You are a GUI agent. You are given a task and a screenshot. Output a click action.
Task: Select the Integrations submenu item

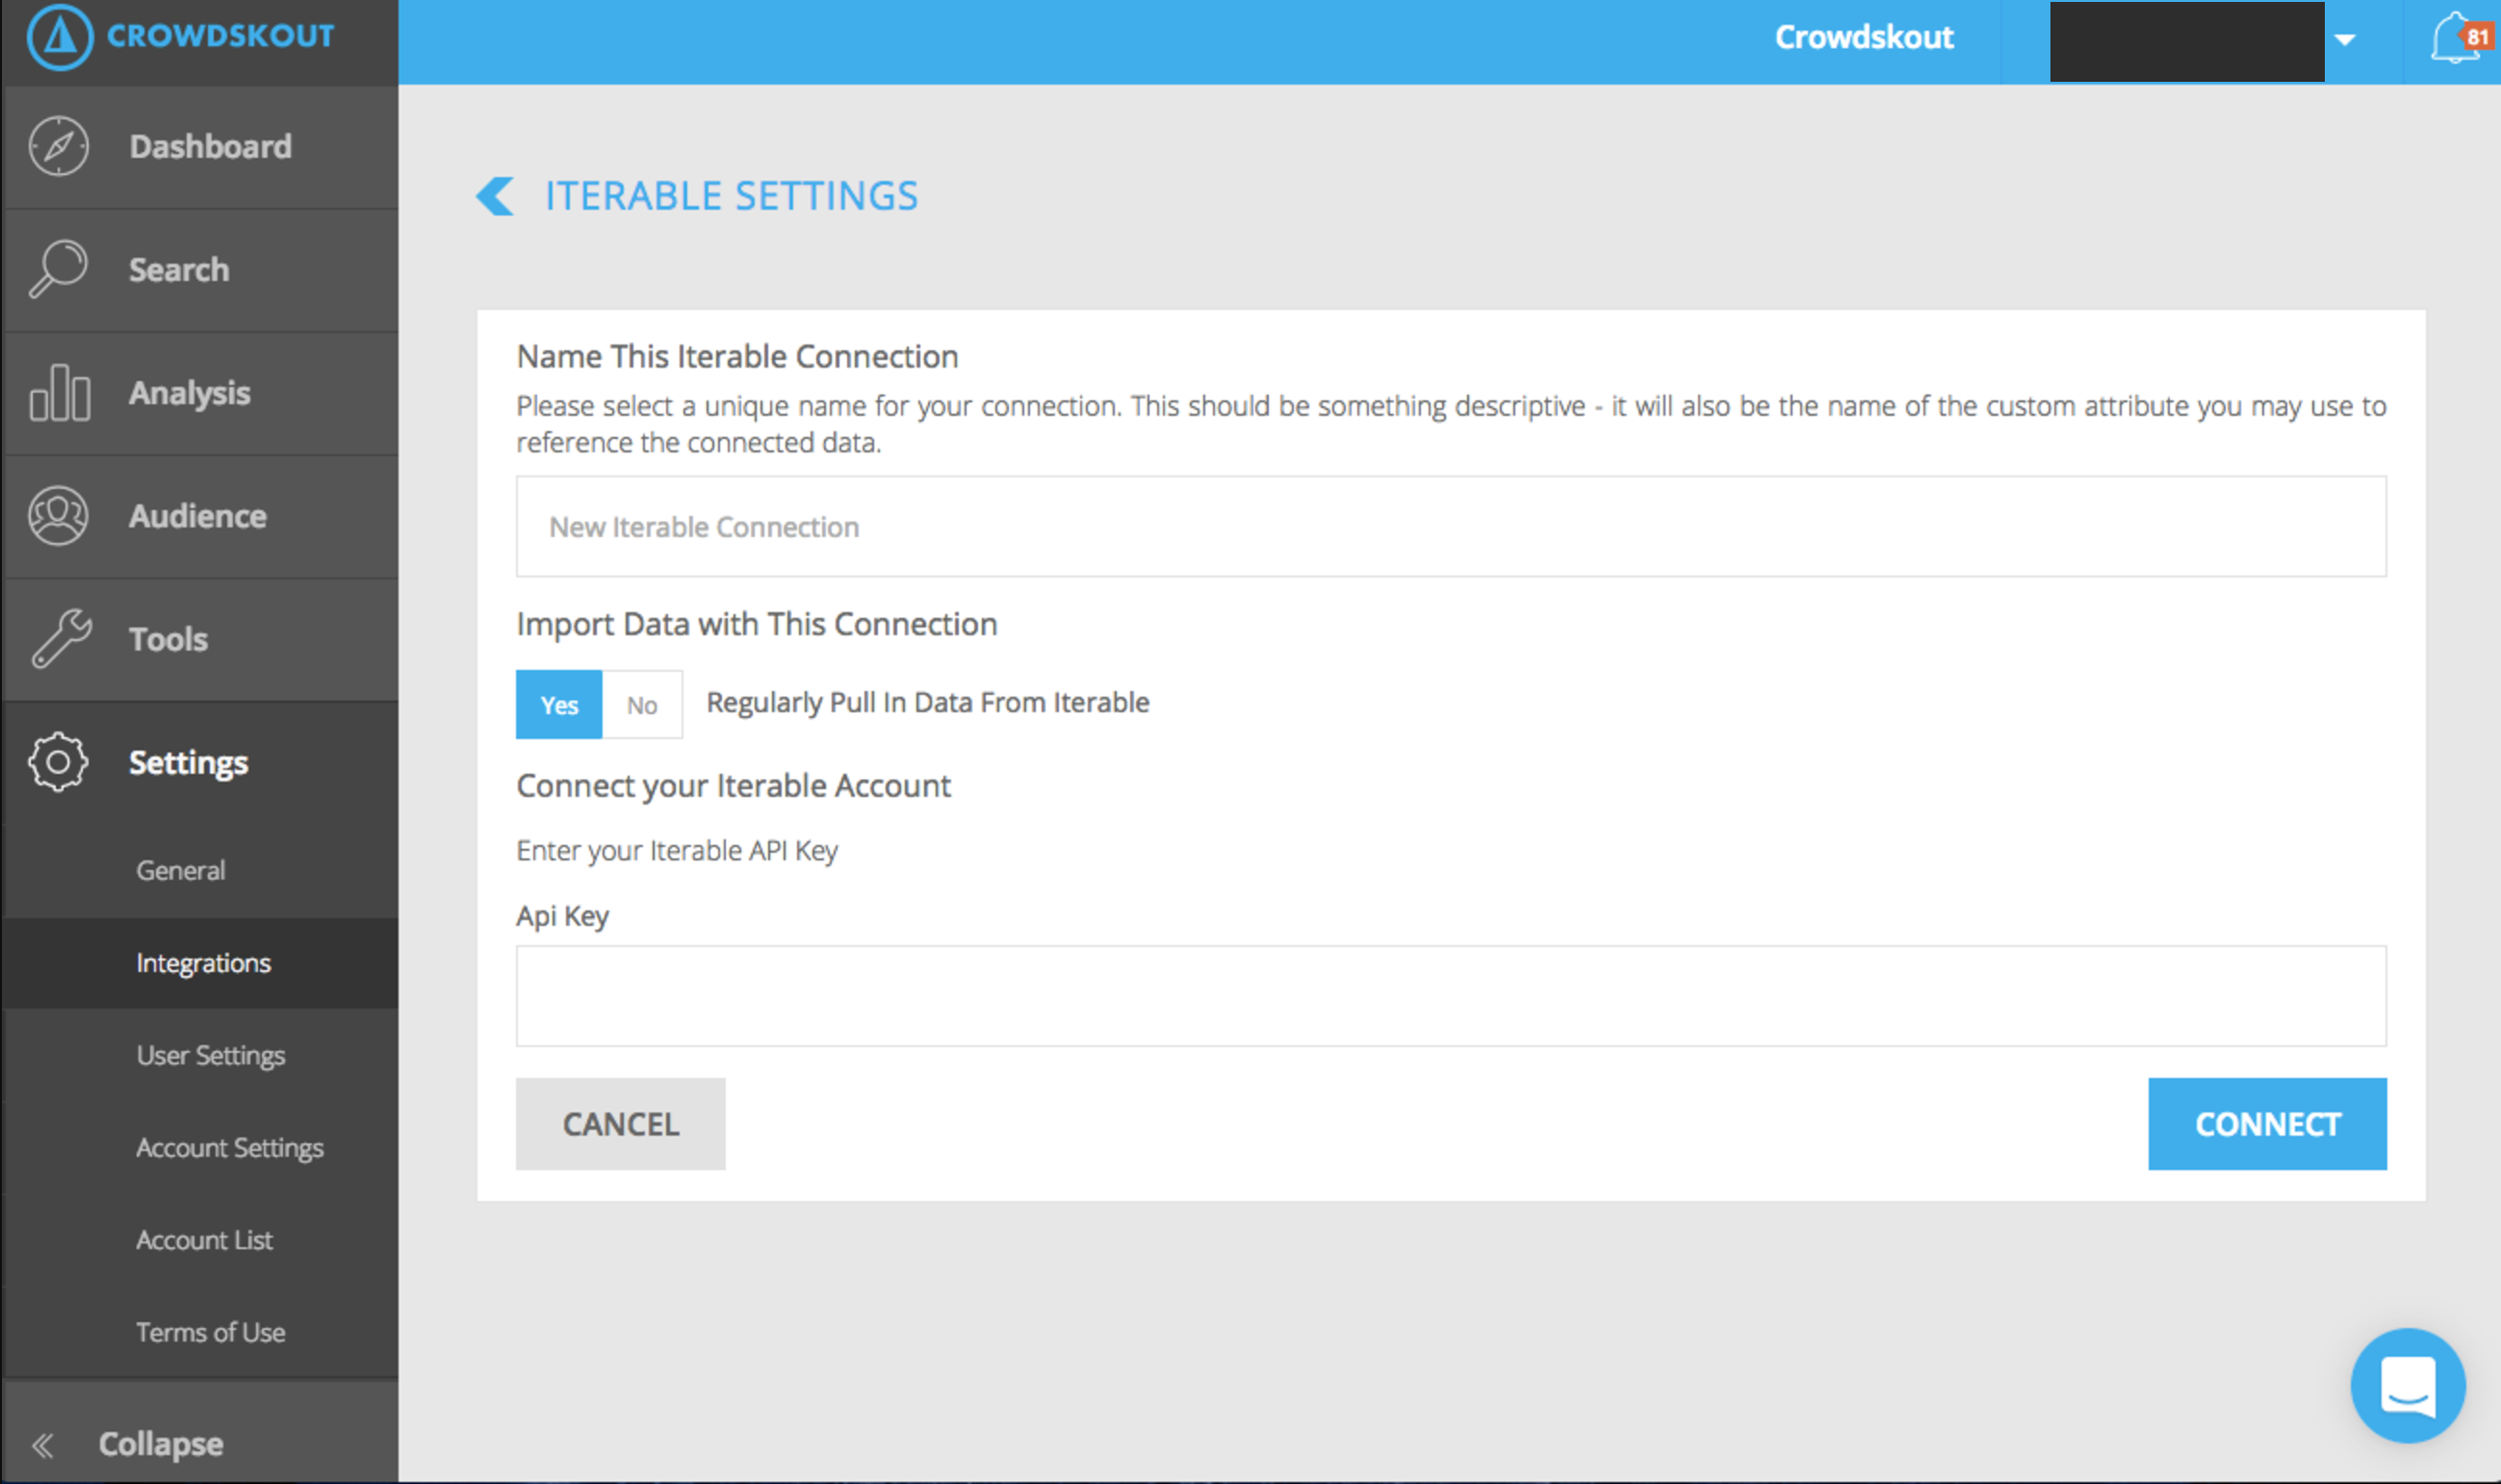(x=200, y=963)
